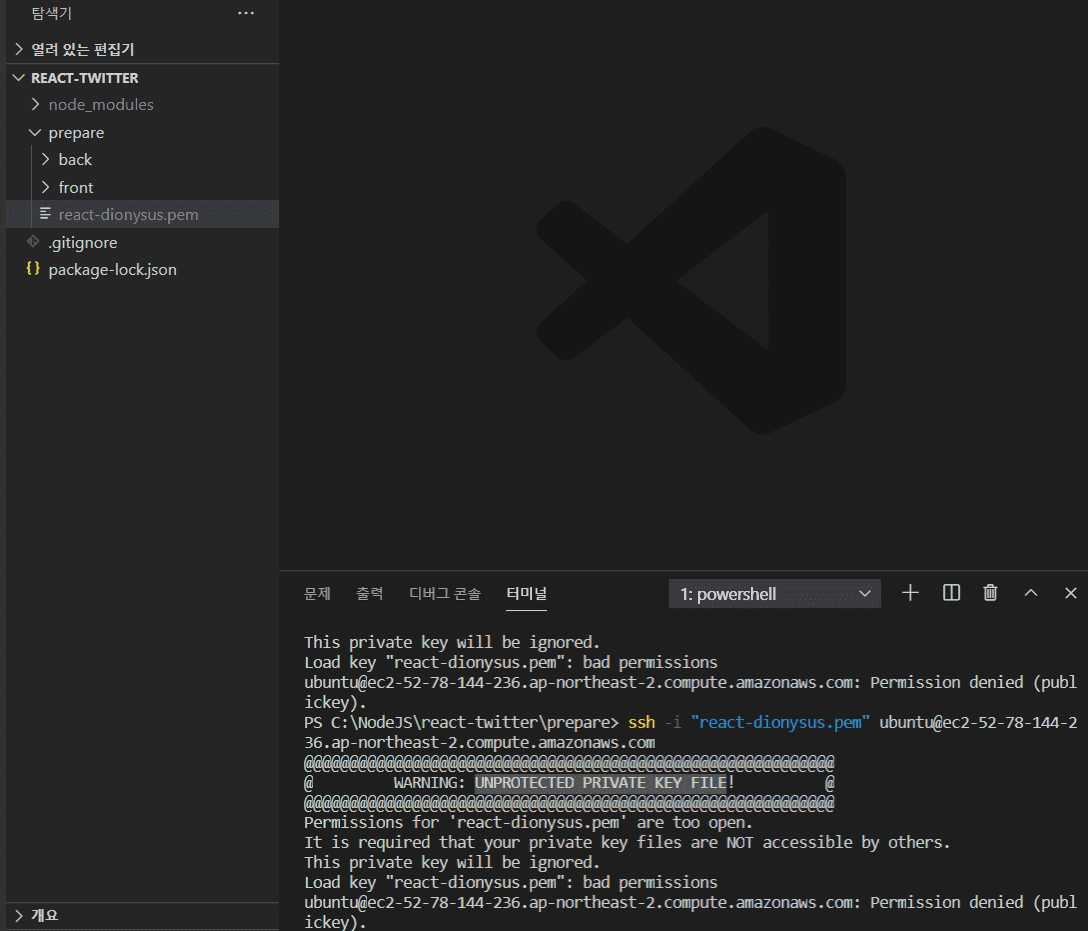Select the 터미널 tab
The height and width of the screenshot is (931, 1088).
tap(527, 594)
